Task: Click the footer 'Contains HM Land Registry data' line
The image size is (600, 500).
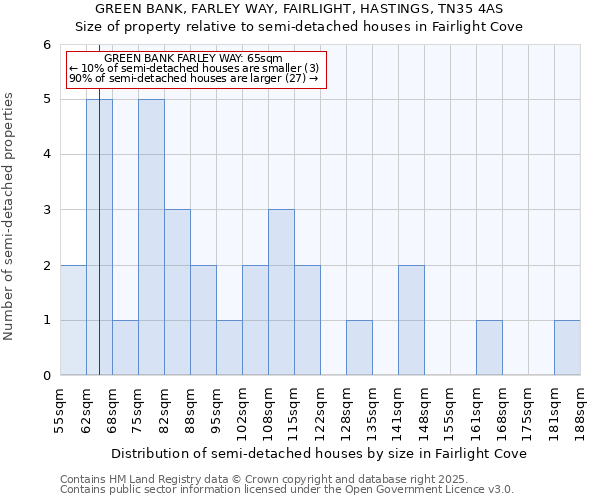Action: pyautogui.click(x=264, y=479)
